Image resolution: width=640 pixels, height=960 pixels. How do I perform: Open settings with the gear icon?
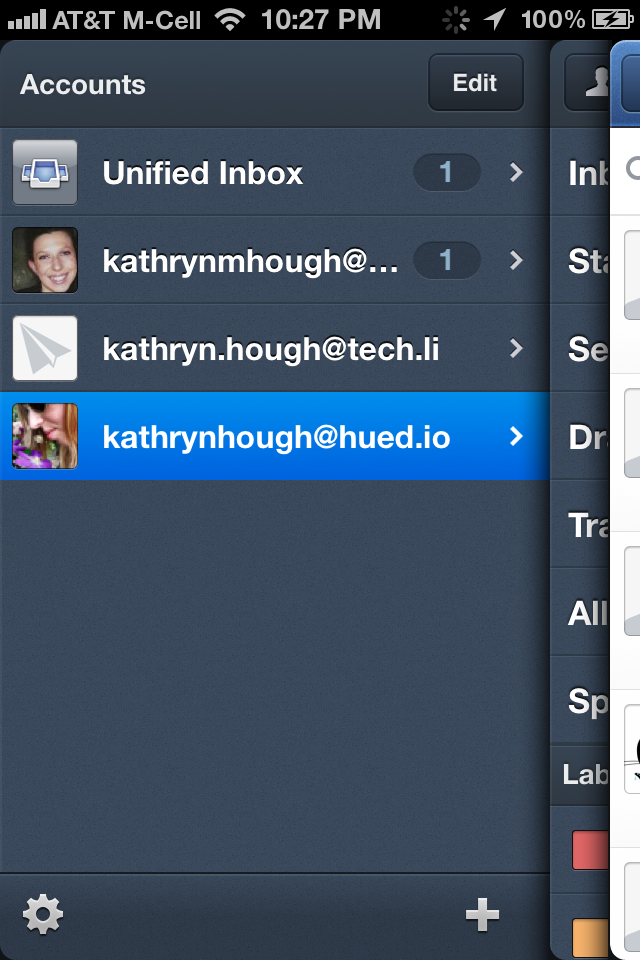pos(43,915)
